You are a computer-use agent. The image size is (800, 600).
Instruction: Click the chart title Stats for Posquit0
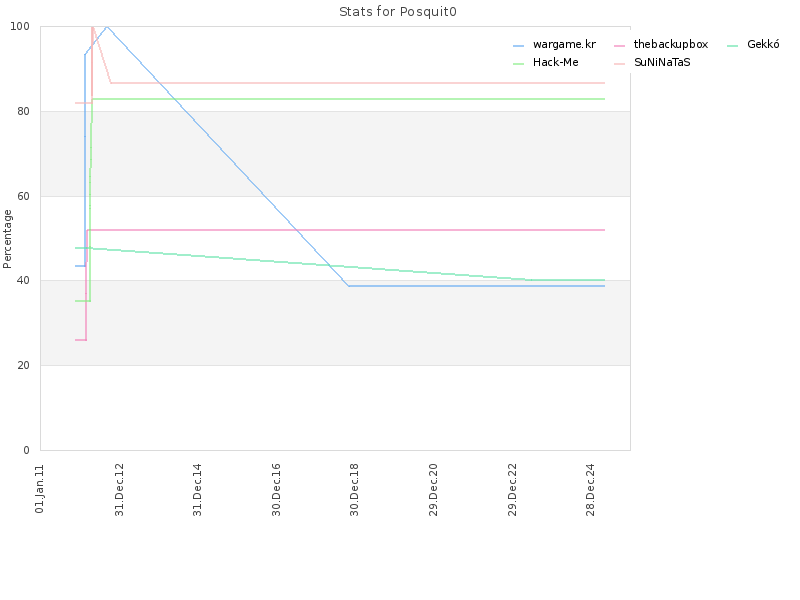pos(397,12)
